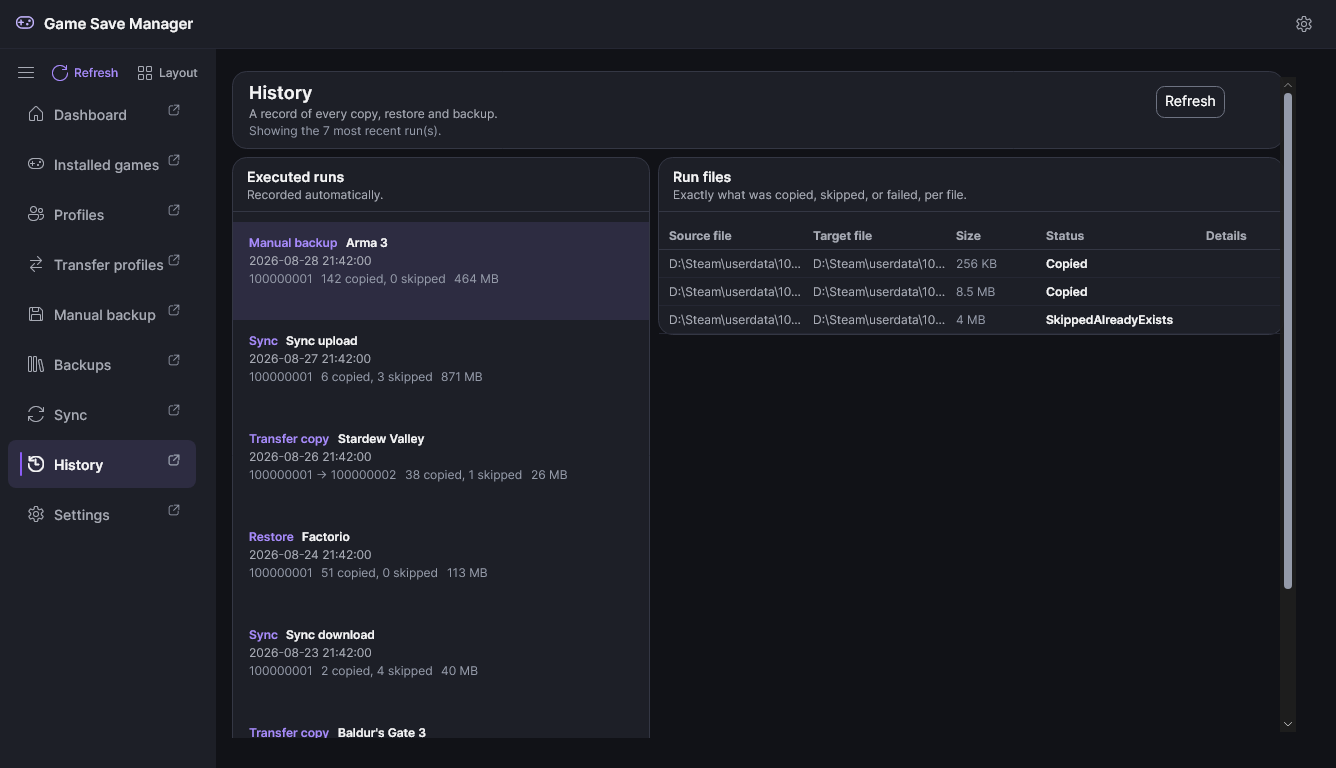
Task: Pop out Backups window icon
Action: click(174, 360)
